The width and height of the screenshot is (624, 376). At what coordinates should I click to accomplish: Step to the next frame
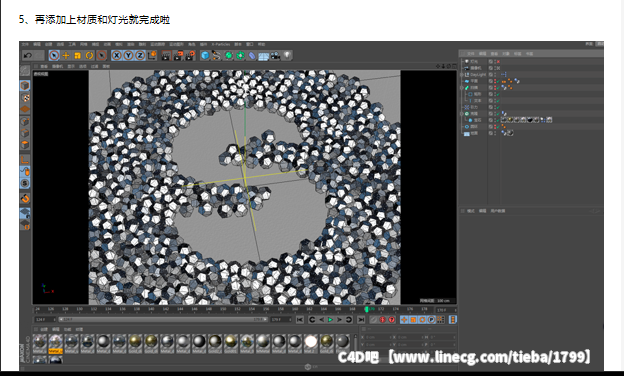pyautogui.click(x=339, y=320)
